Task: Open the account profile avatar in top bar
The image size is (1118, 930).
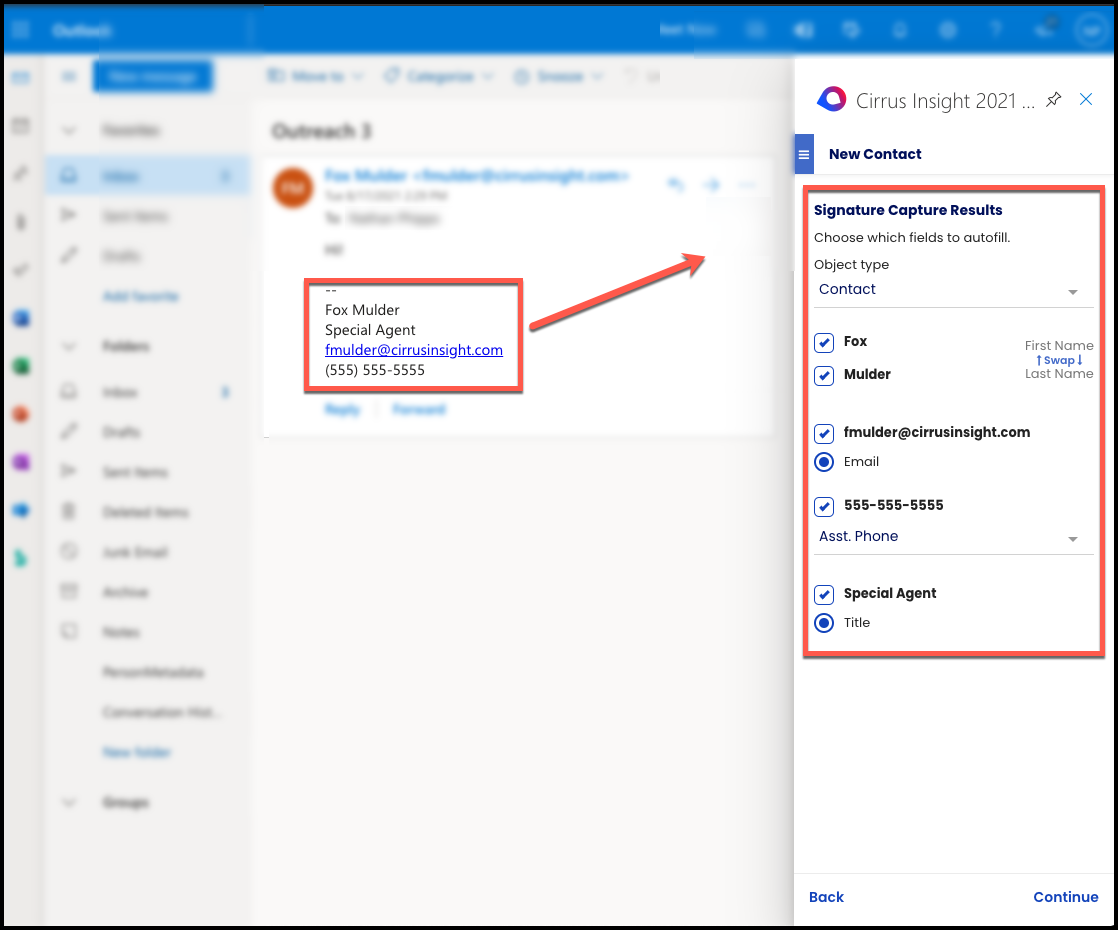Action: tap(1092, 30)
